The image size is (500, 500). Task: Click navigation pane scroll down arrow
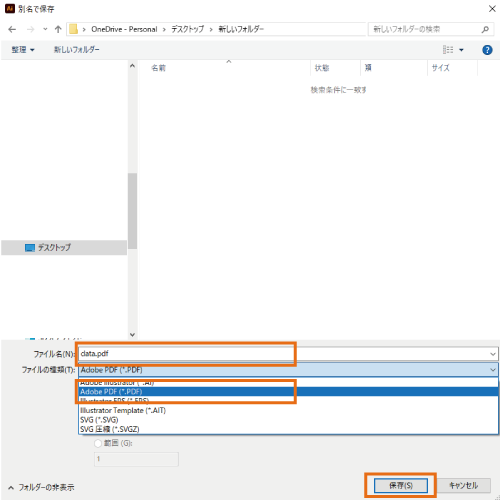click(x=132, y=334)
